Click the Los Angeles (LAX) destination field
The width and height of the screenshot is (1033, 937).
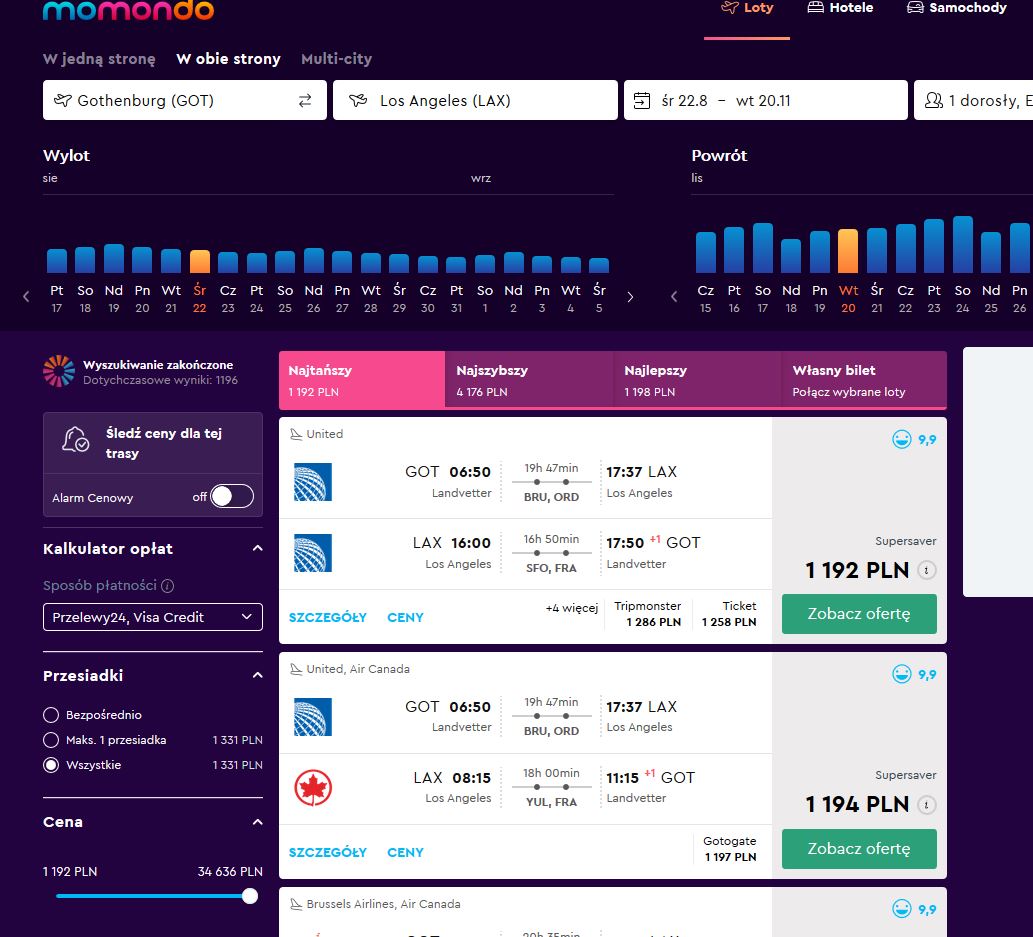475,100
